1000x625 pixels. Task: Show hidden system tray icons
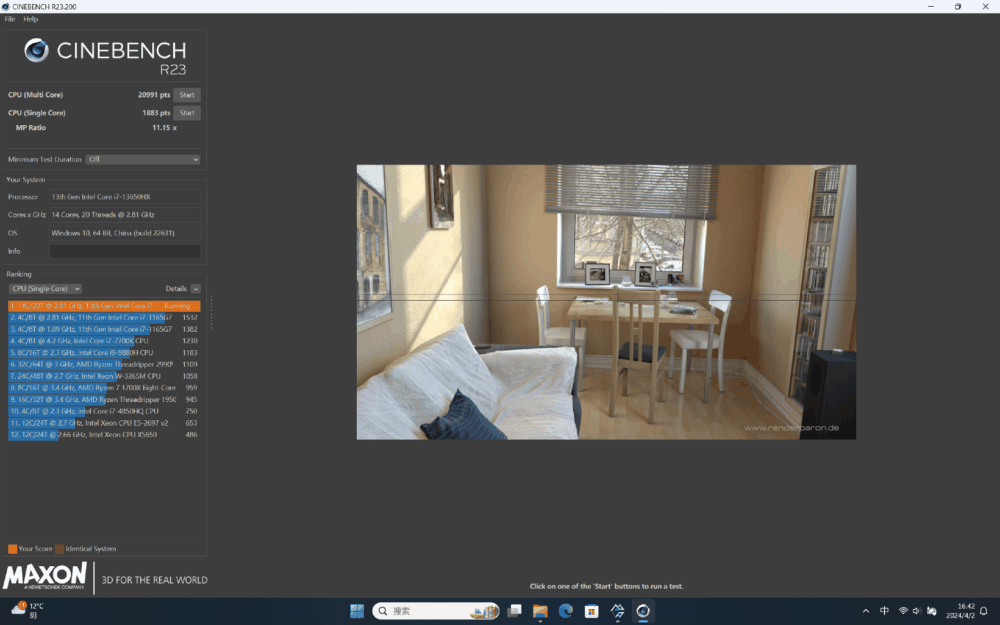point(866,610)
